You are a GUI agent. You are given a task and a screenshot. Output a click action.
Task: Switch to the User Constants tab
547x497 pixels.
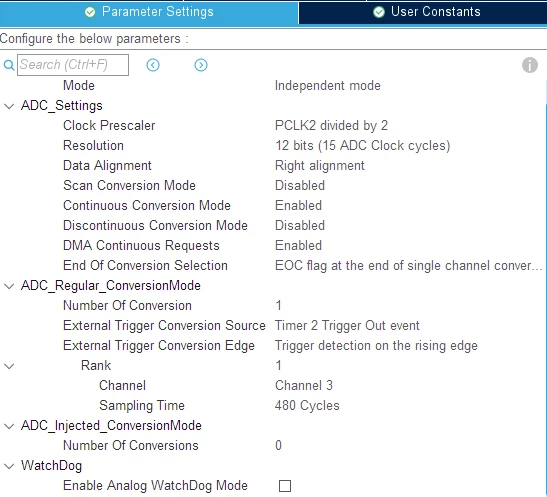tap(422, 12)
